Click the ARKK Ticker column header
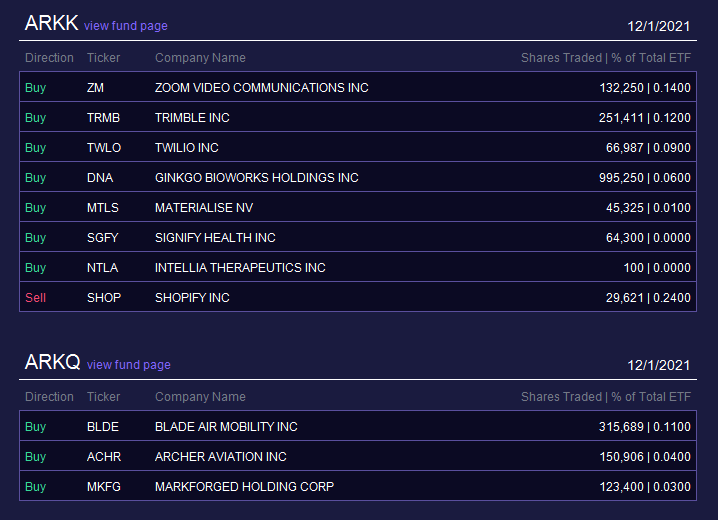The height and width of the screenshot is (520, 718). [x=103, y=58]
